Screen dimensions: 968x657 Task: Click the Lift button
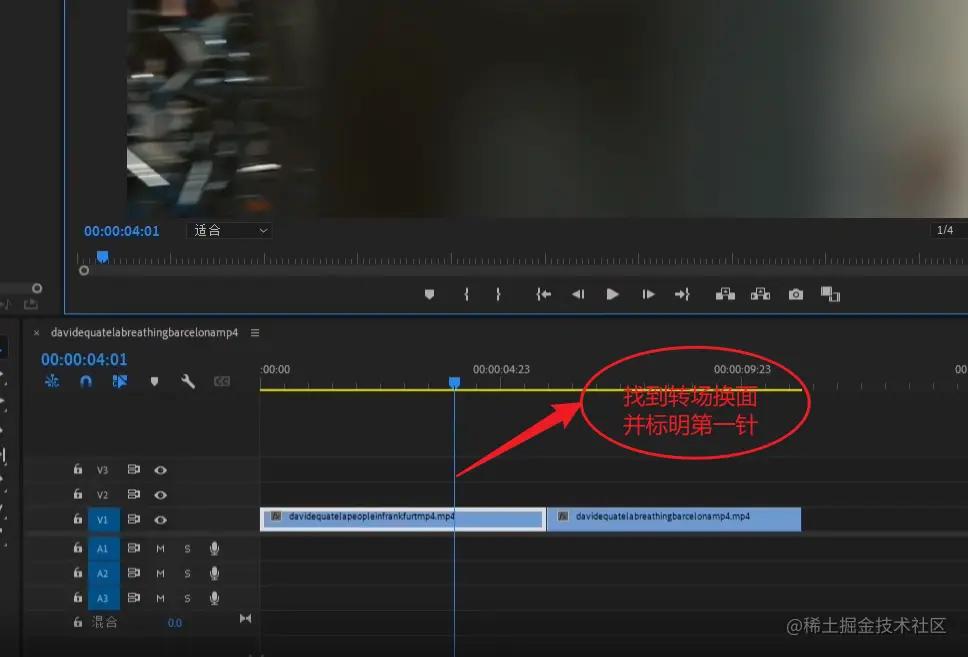coord(725,295)
